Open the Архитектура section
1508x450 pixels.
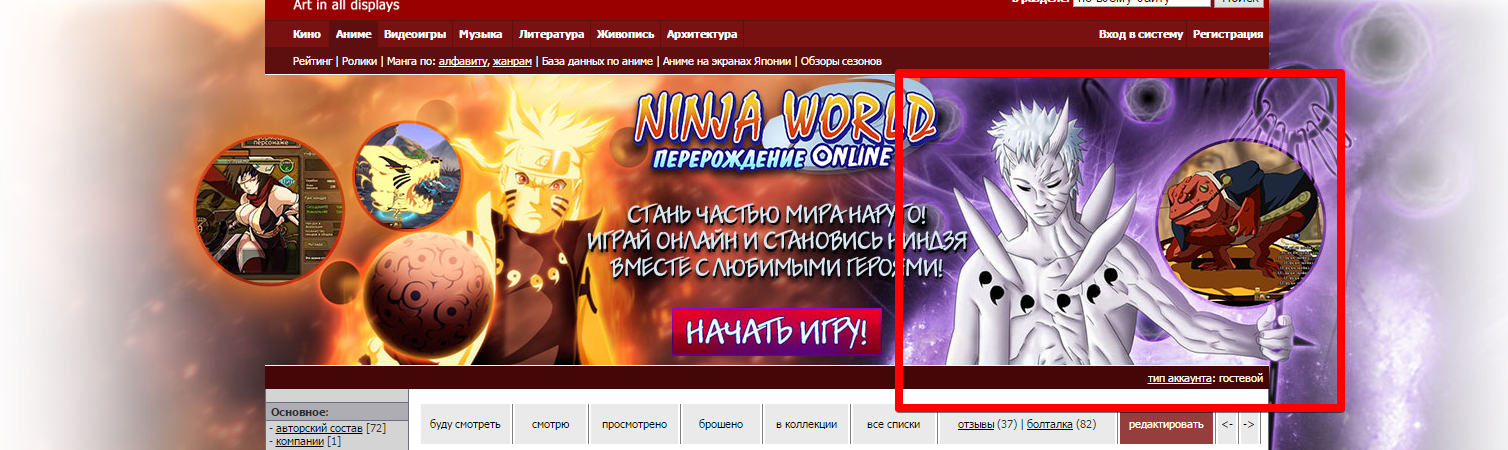coord(702,34)
